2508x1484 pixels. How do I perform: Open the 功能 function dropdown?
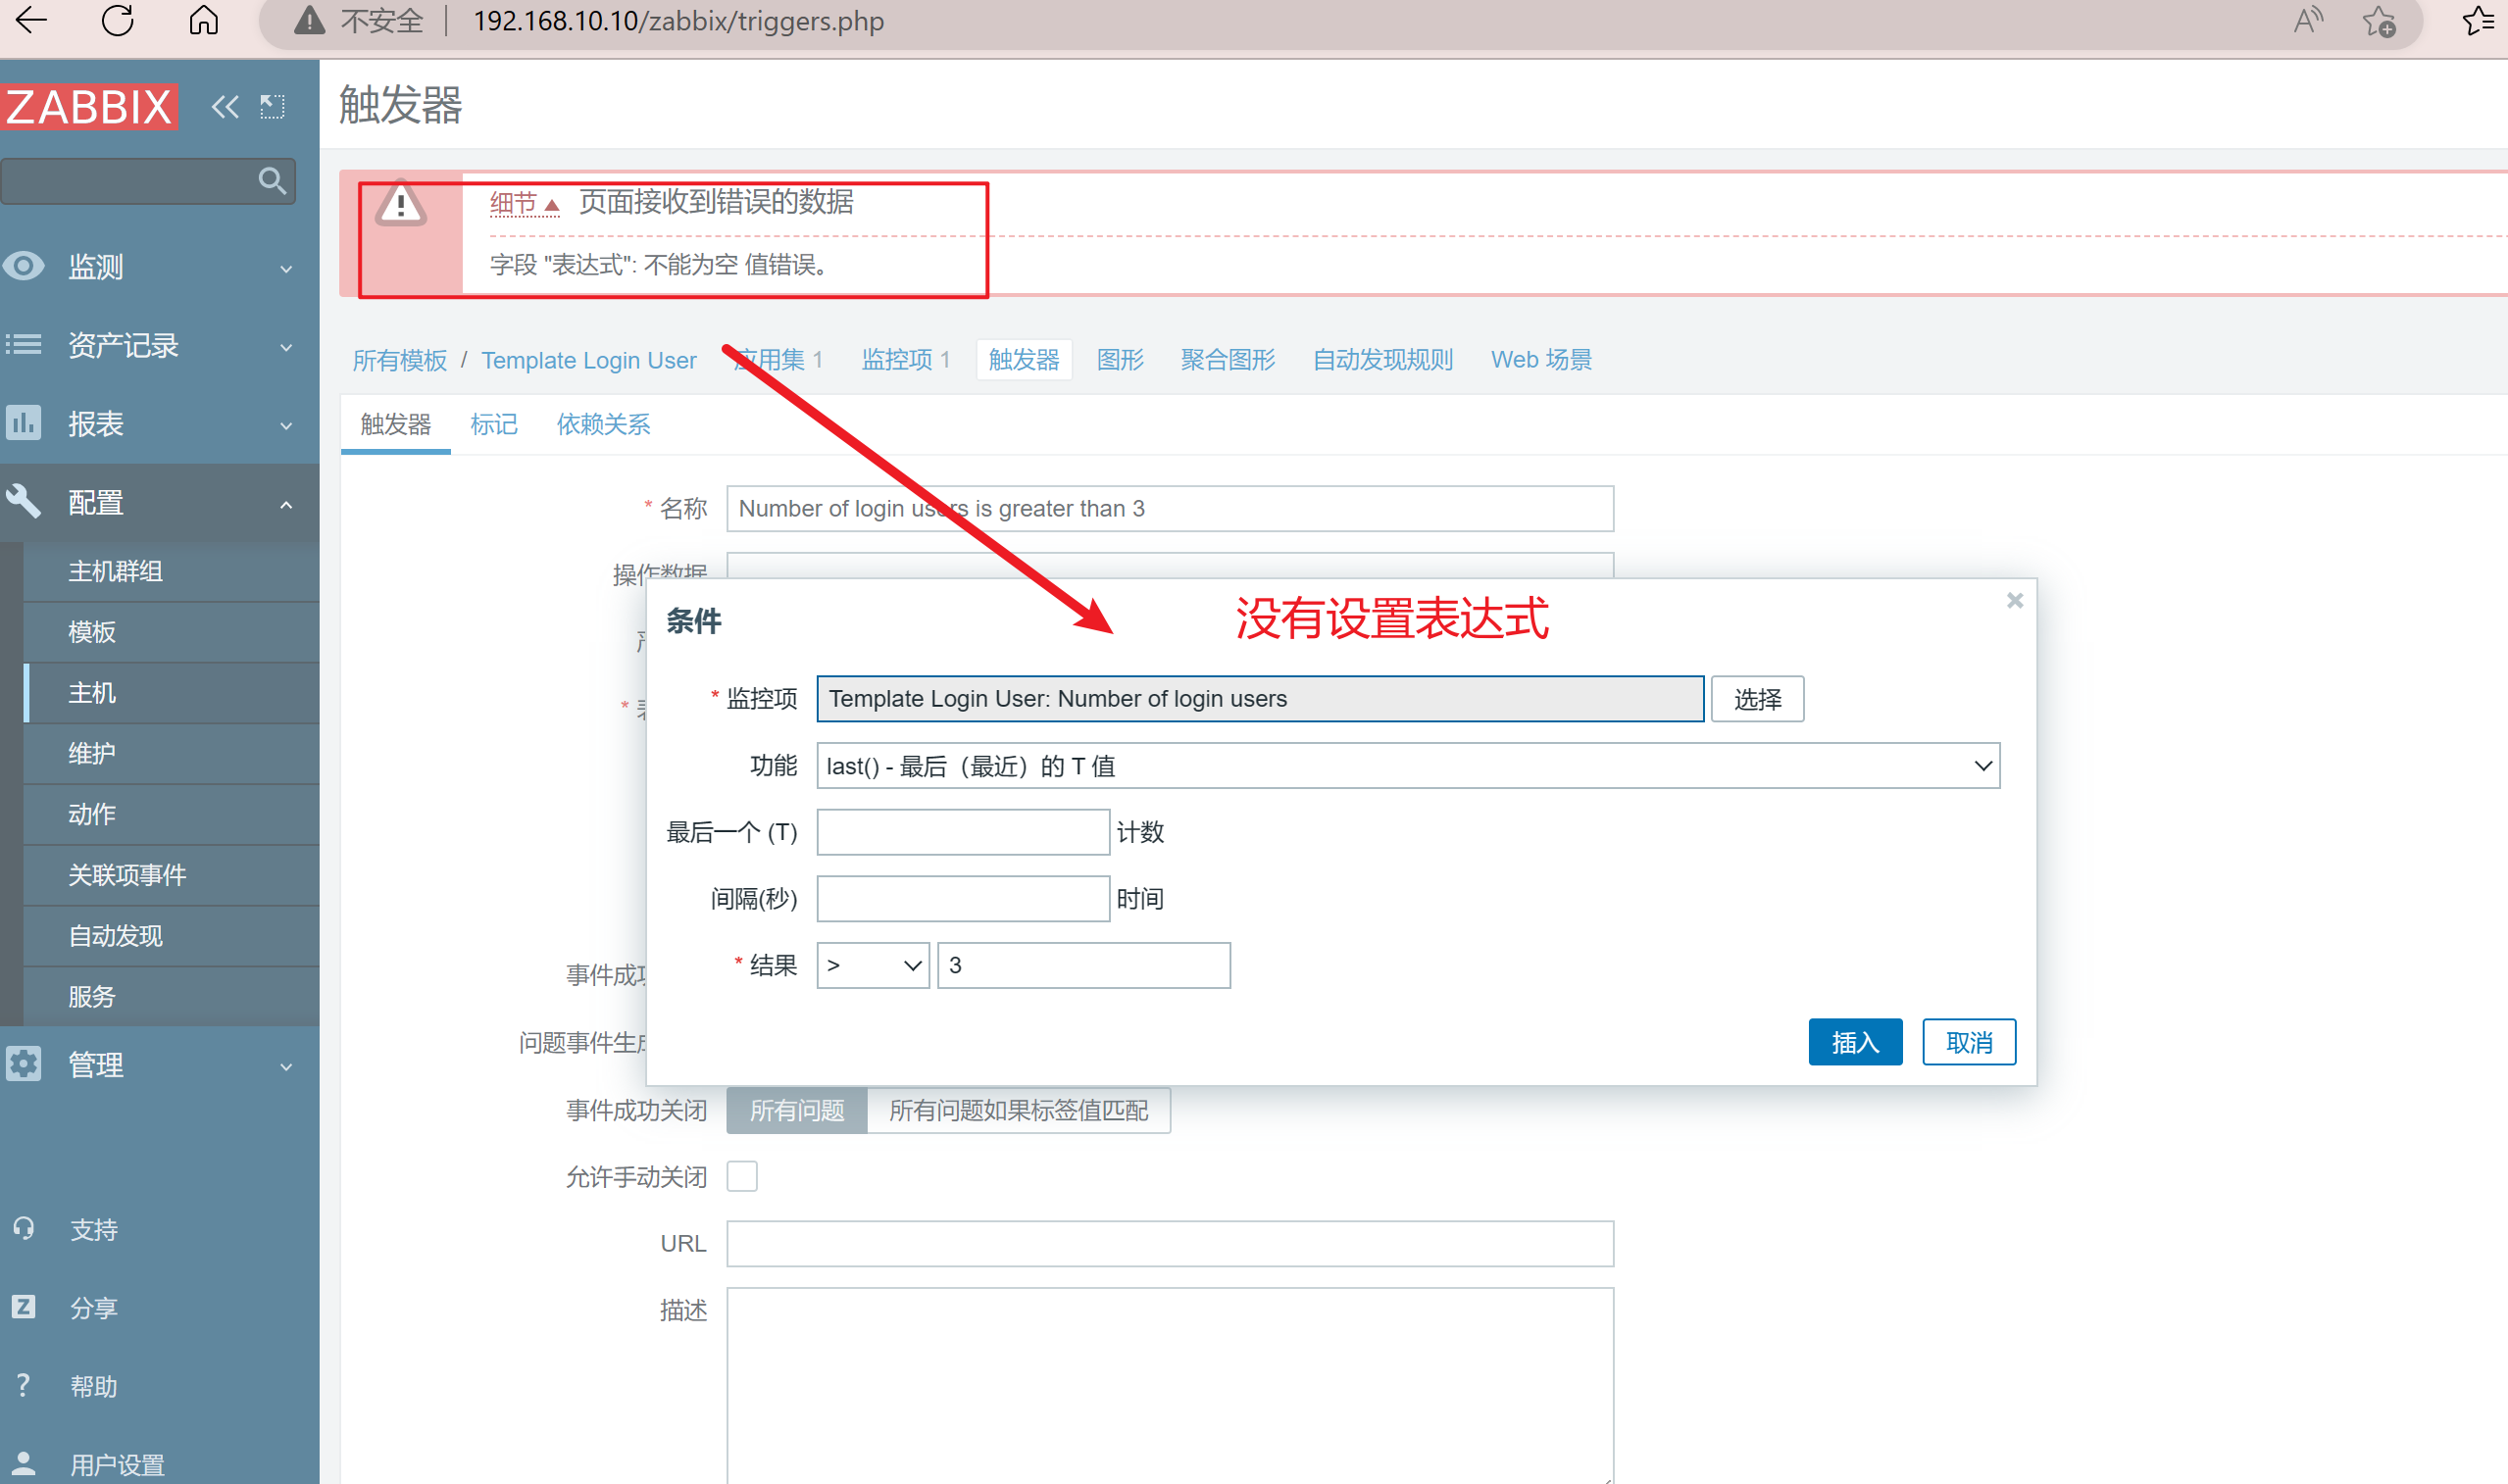click(x=1408, y=766)
